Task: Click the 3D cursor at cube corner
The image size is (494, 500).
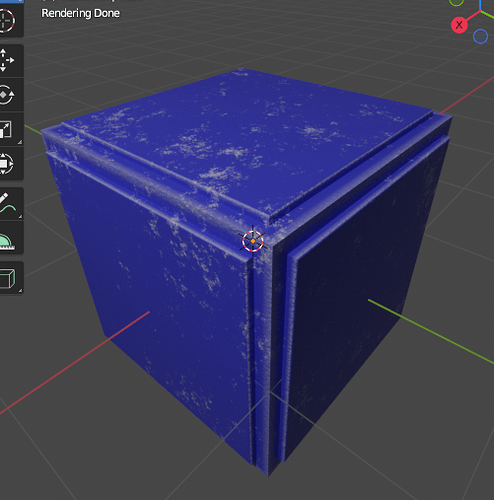Action: coord(253,241)
